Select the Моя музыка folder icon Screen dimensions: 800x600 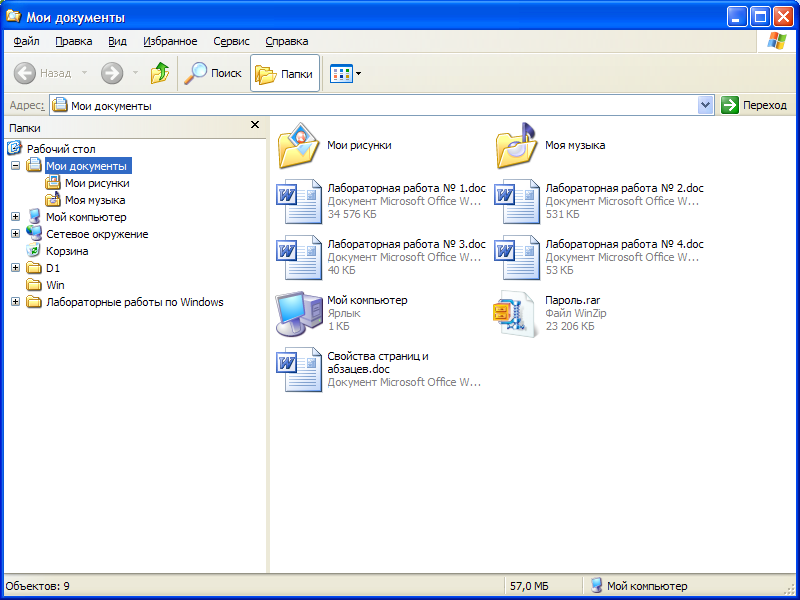(x=516, y=145)
